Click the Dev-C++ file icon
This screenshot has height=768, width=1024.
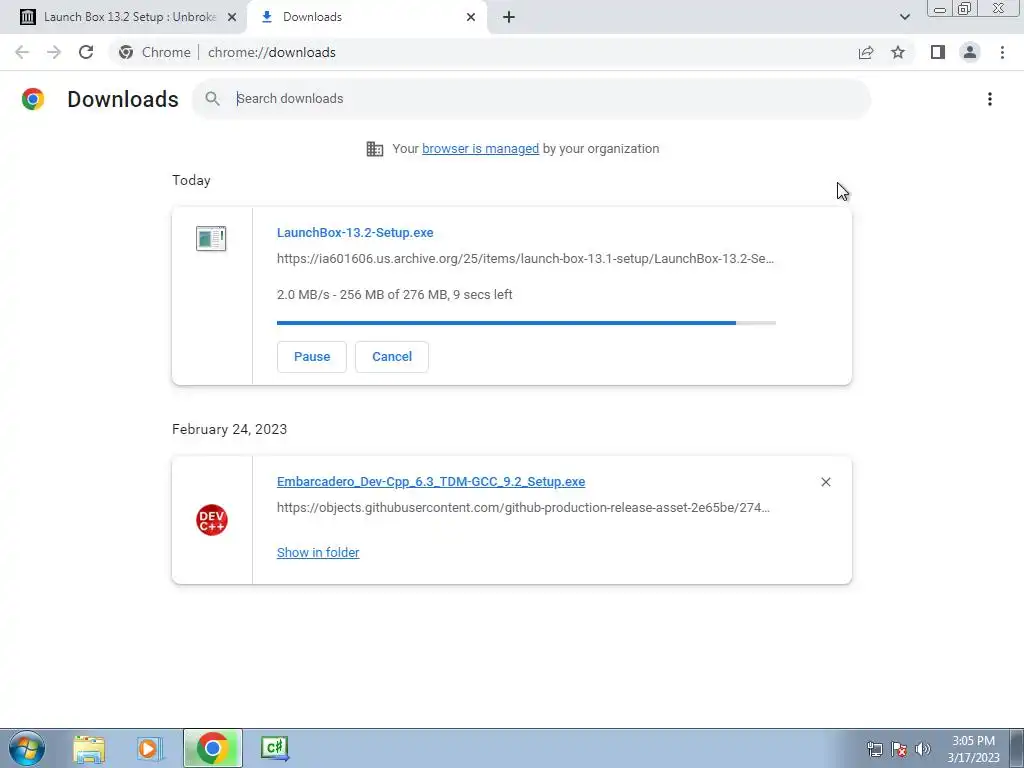212,520
